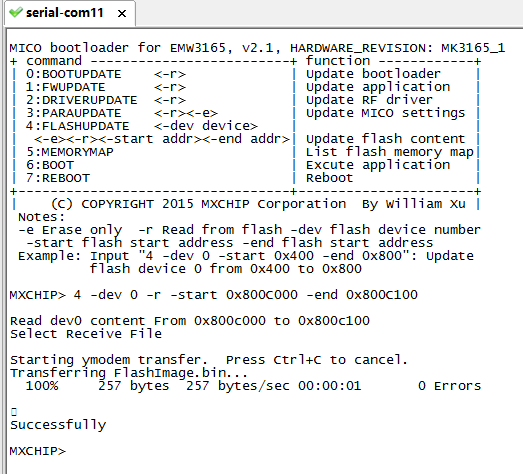Click the MICO bootloader header line

click(257, 48)
